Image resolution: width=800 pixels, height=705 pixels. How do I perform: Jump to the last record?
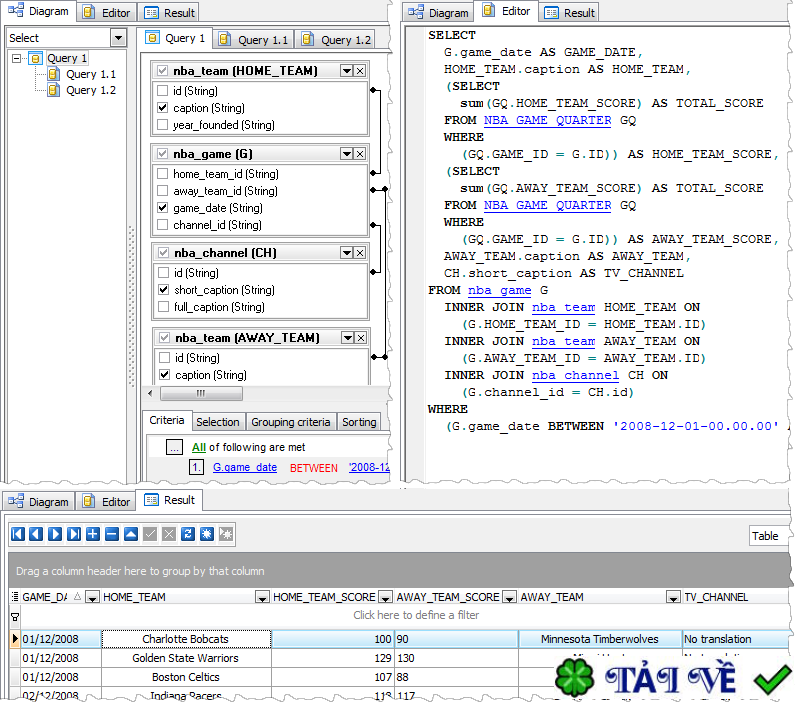click(72, 534)
